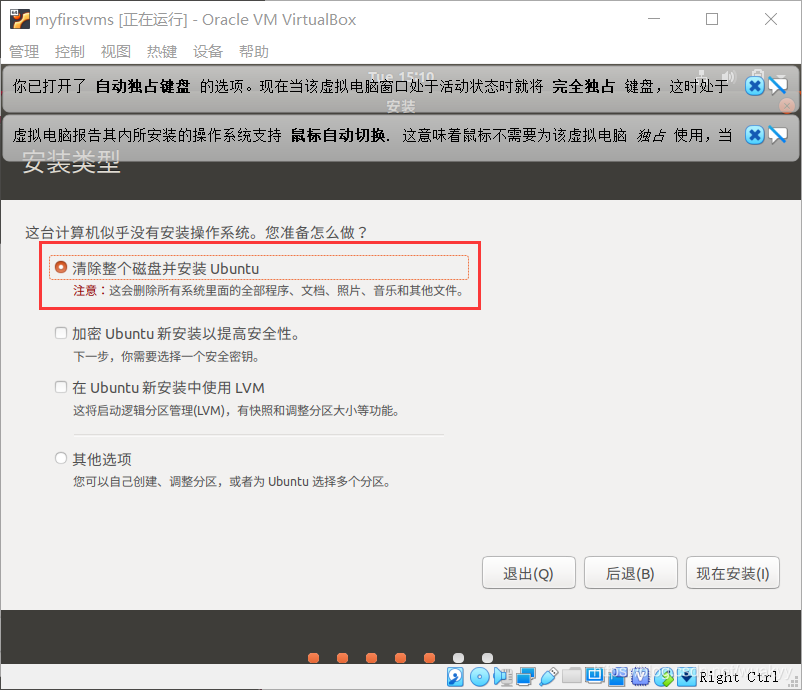Click the network adapters status icon
The height and width of the screenshot is (690, 802).
[x=526, y=677]
